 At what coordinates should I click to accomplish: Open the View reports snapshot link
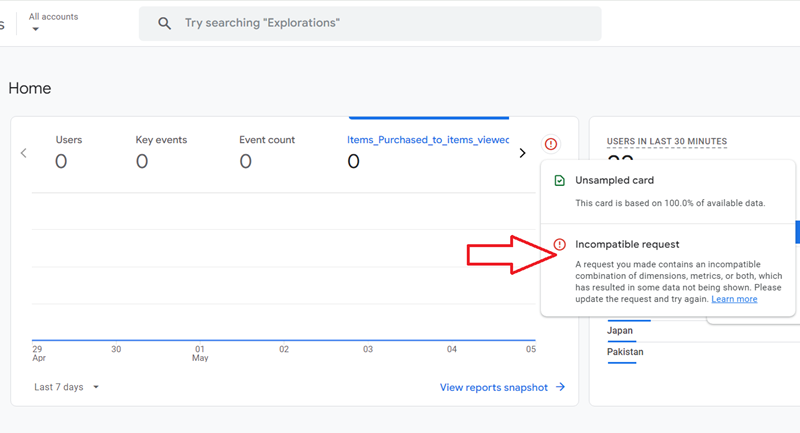coord(494,387)
